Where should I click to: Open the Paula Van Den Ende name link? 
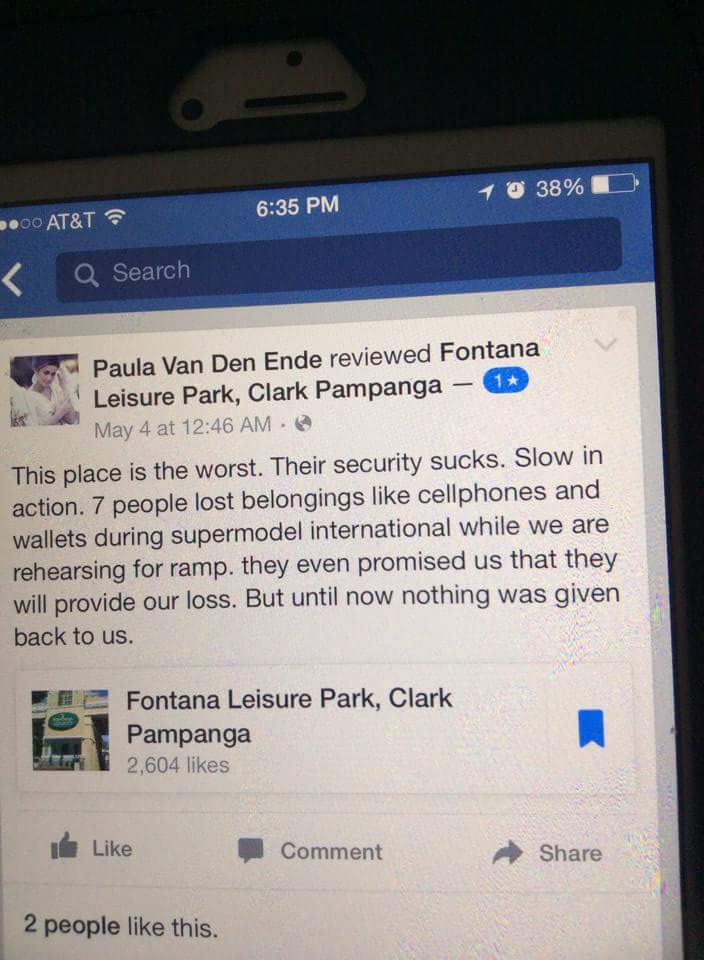pos(207,364)
